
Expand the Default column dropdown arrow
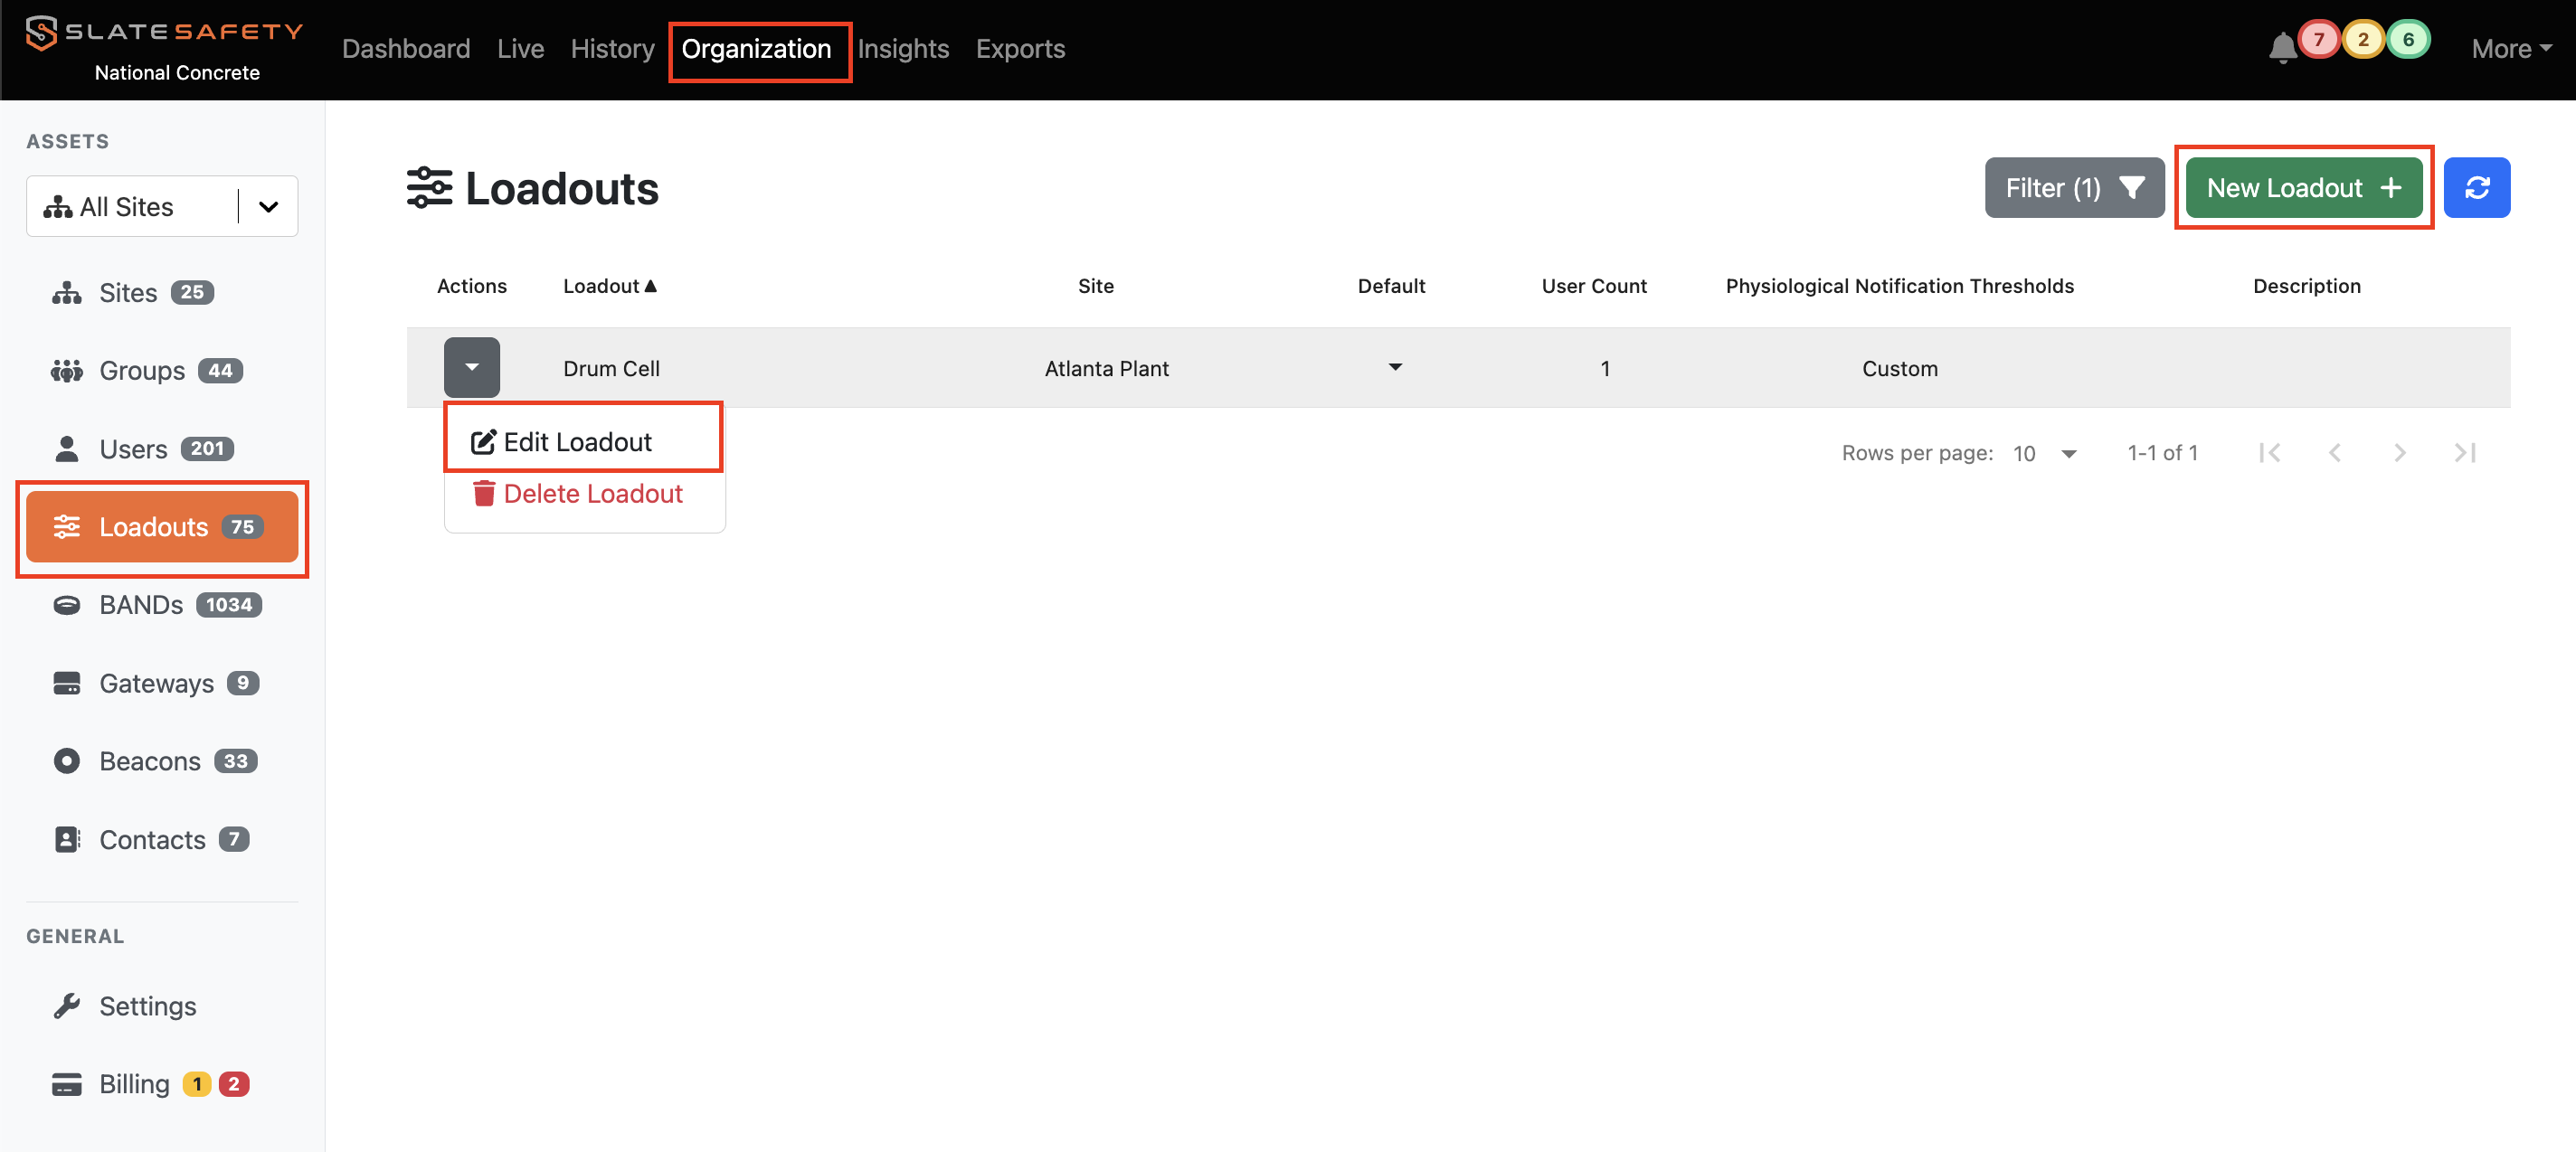click(x=1395, y=368)
